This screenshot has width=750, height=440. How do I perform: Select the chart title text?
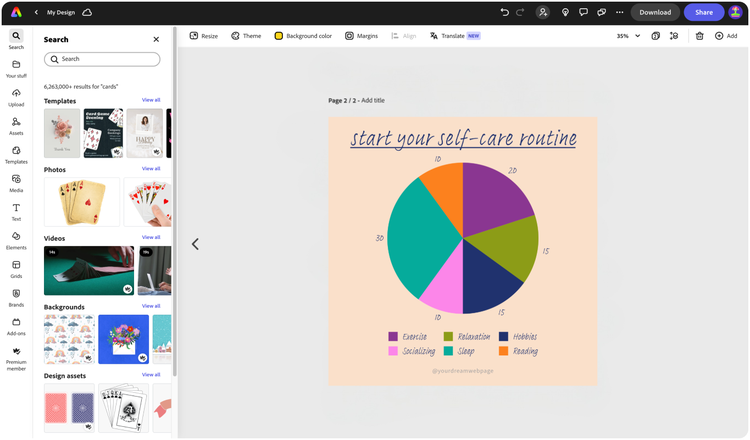tap(463, 139)
